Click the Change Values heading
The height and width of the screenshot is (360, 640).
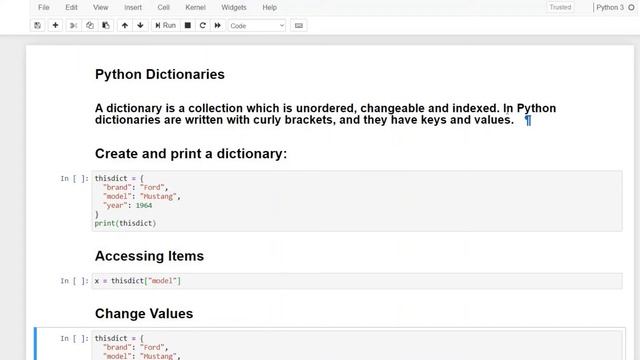pos(144,313)
